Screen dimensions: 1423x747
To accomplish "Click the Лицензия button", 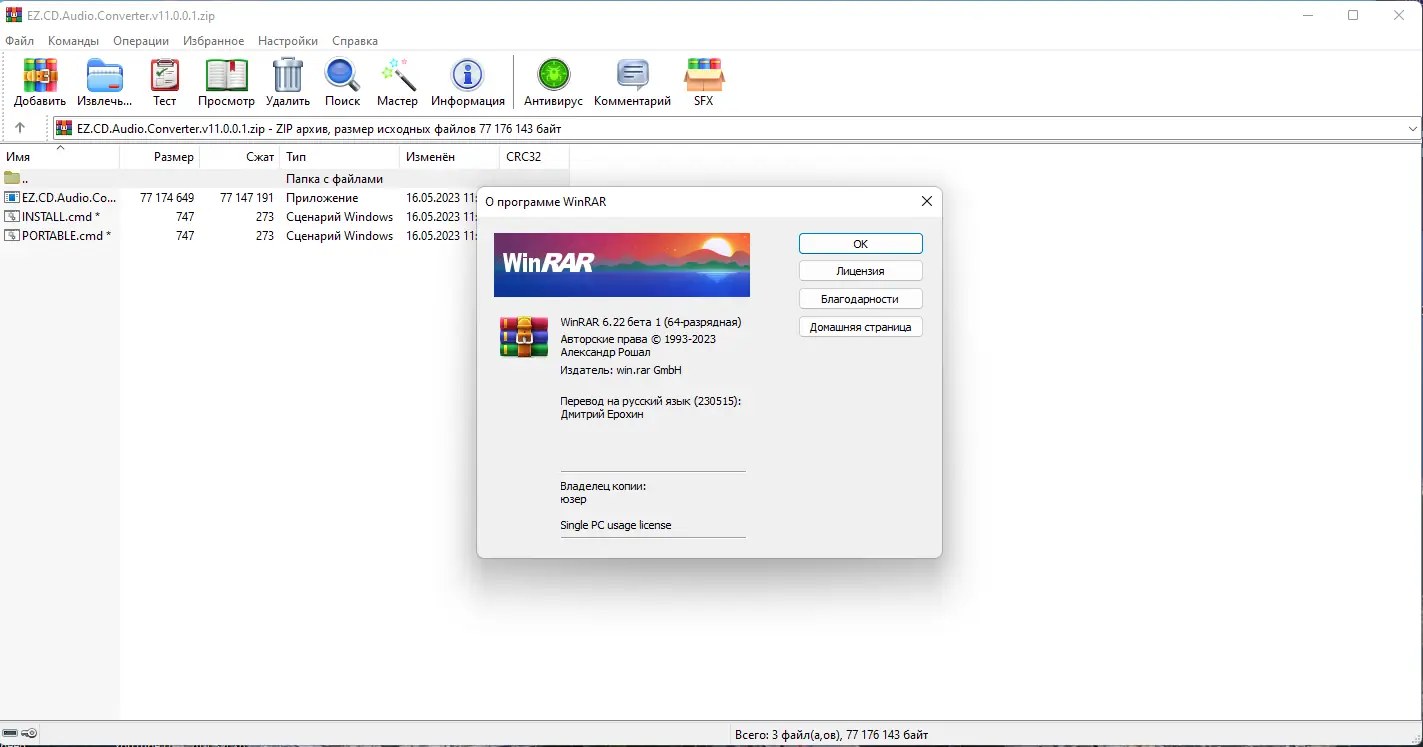I will tap(861, 271).
